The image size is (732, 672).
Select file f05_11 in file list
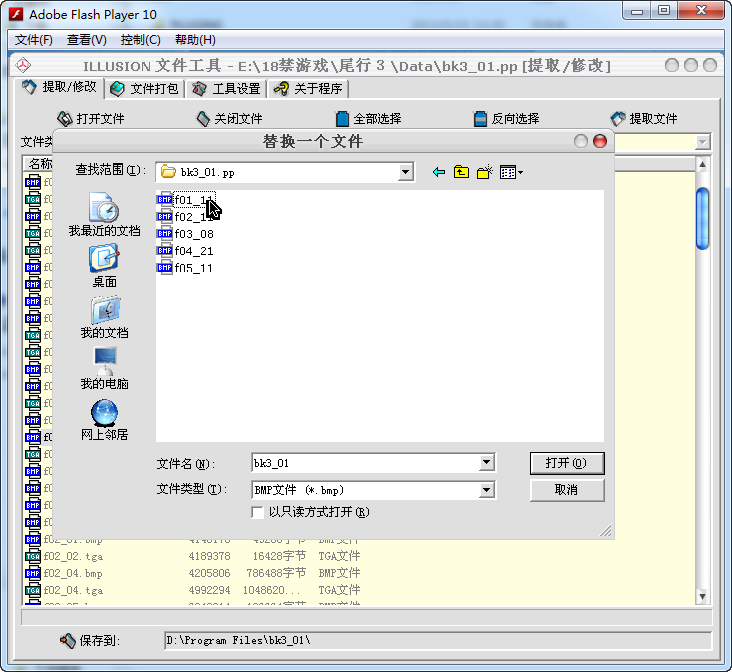pos(186,268)
